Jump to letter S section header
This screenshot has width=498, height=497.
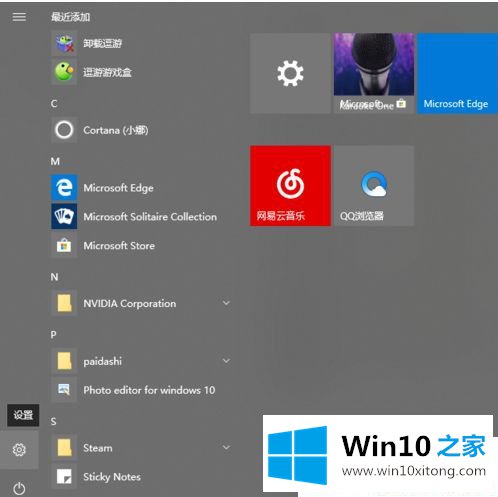(53, 422)
